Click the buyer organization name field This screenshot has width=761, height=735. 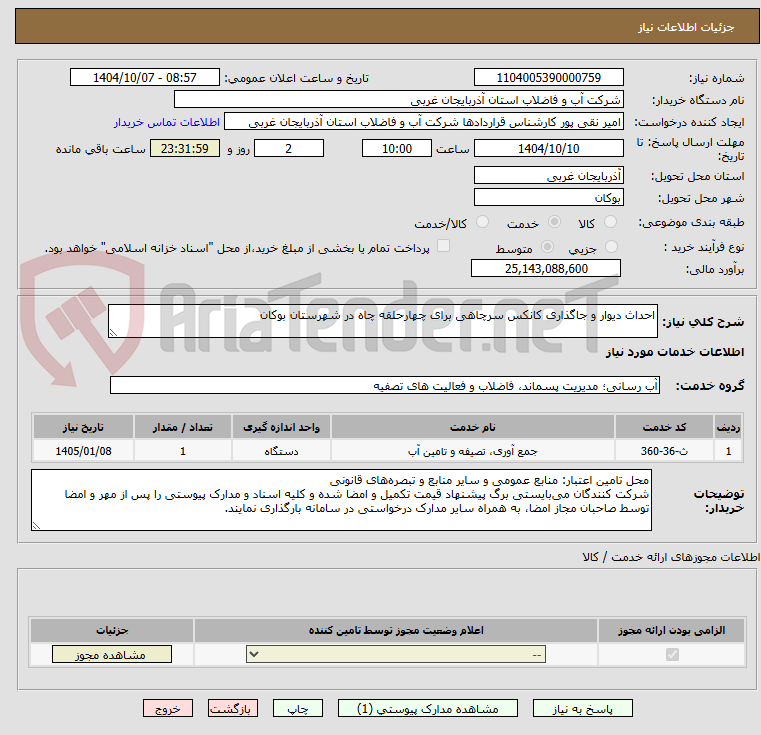(398, 100)
